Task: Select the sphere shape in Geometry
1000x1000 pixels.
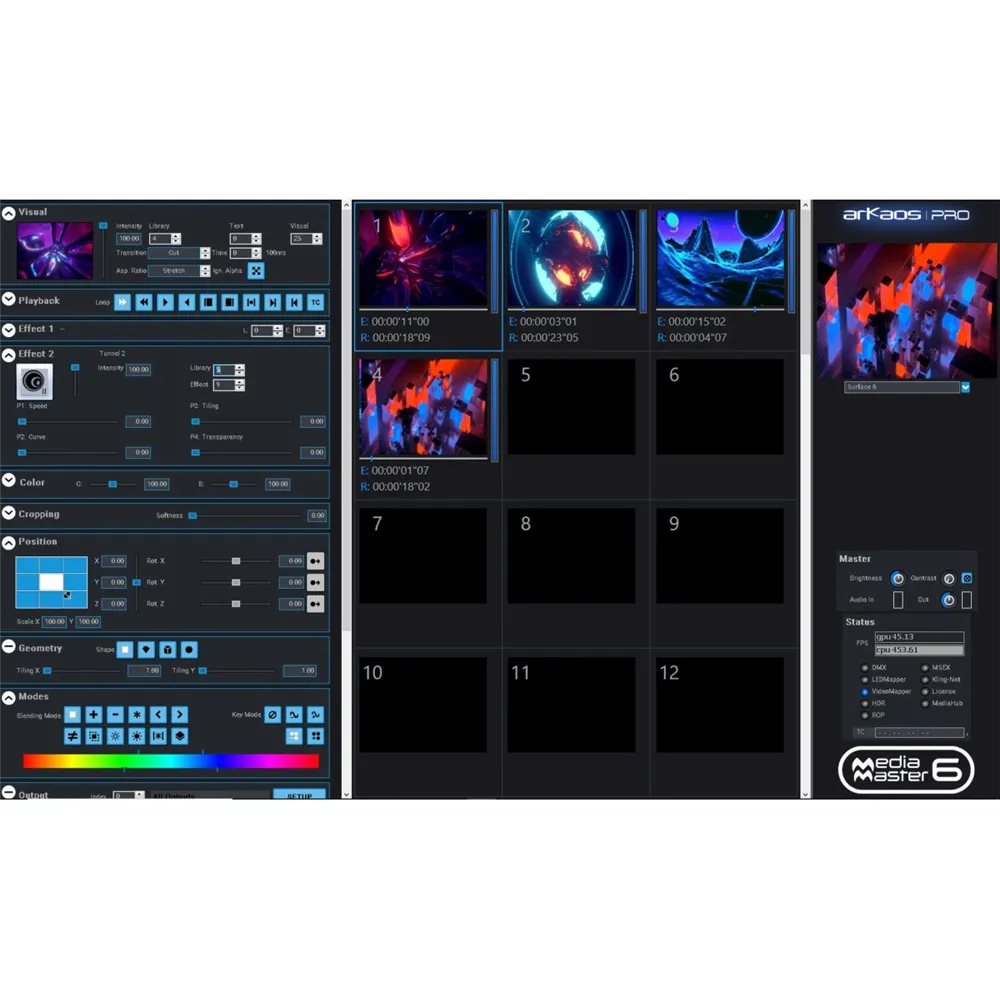Action: [189, 649]
